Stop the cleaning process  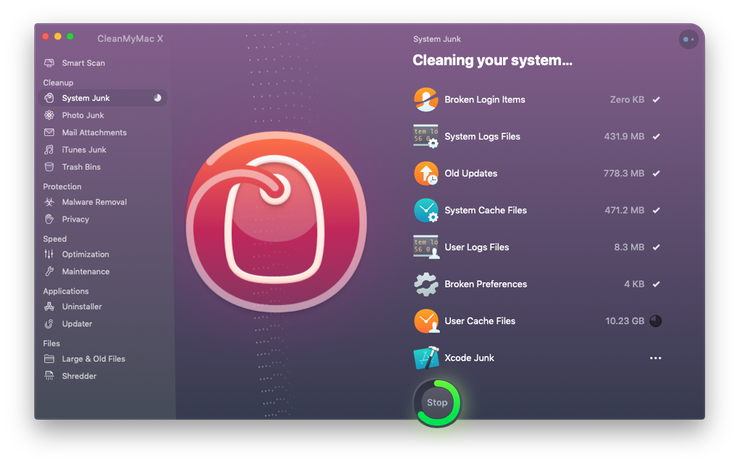point(437,403)
